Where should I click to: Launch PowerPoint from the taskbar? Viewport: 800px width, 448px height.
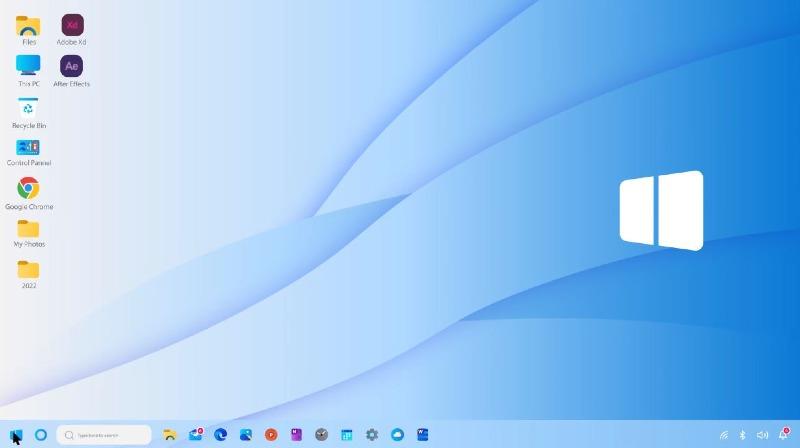pos(271,435)
